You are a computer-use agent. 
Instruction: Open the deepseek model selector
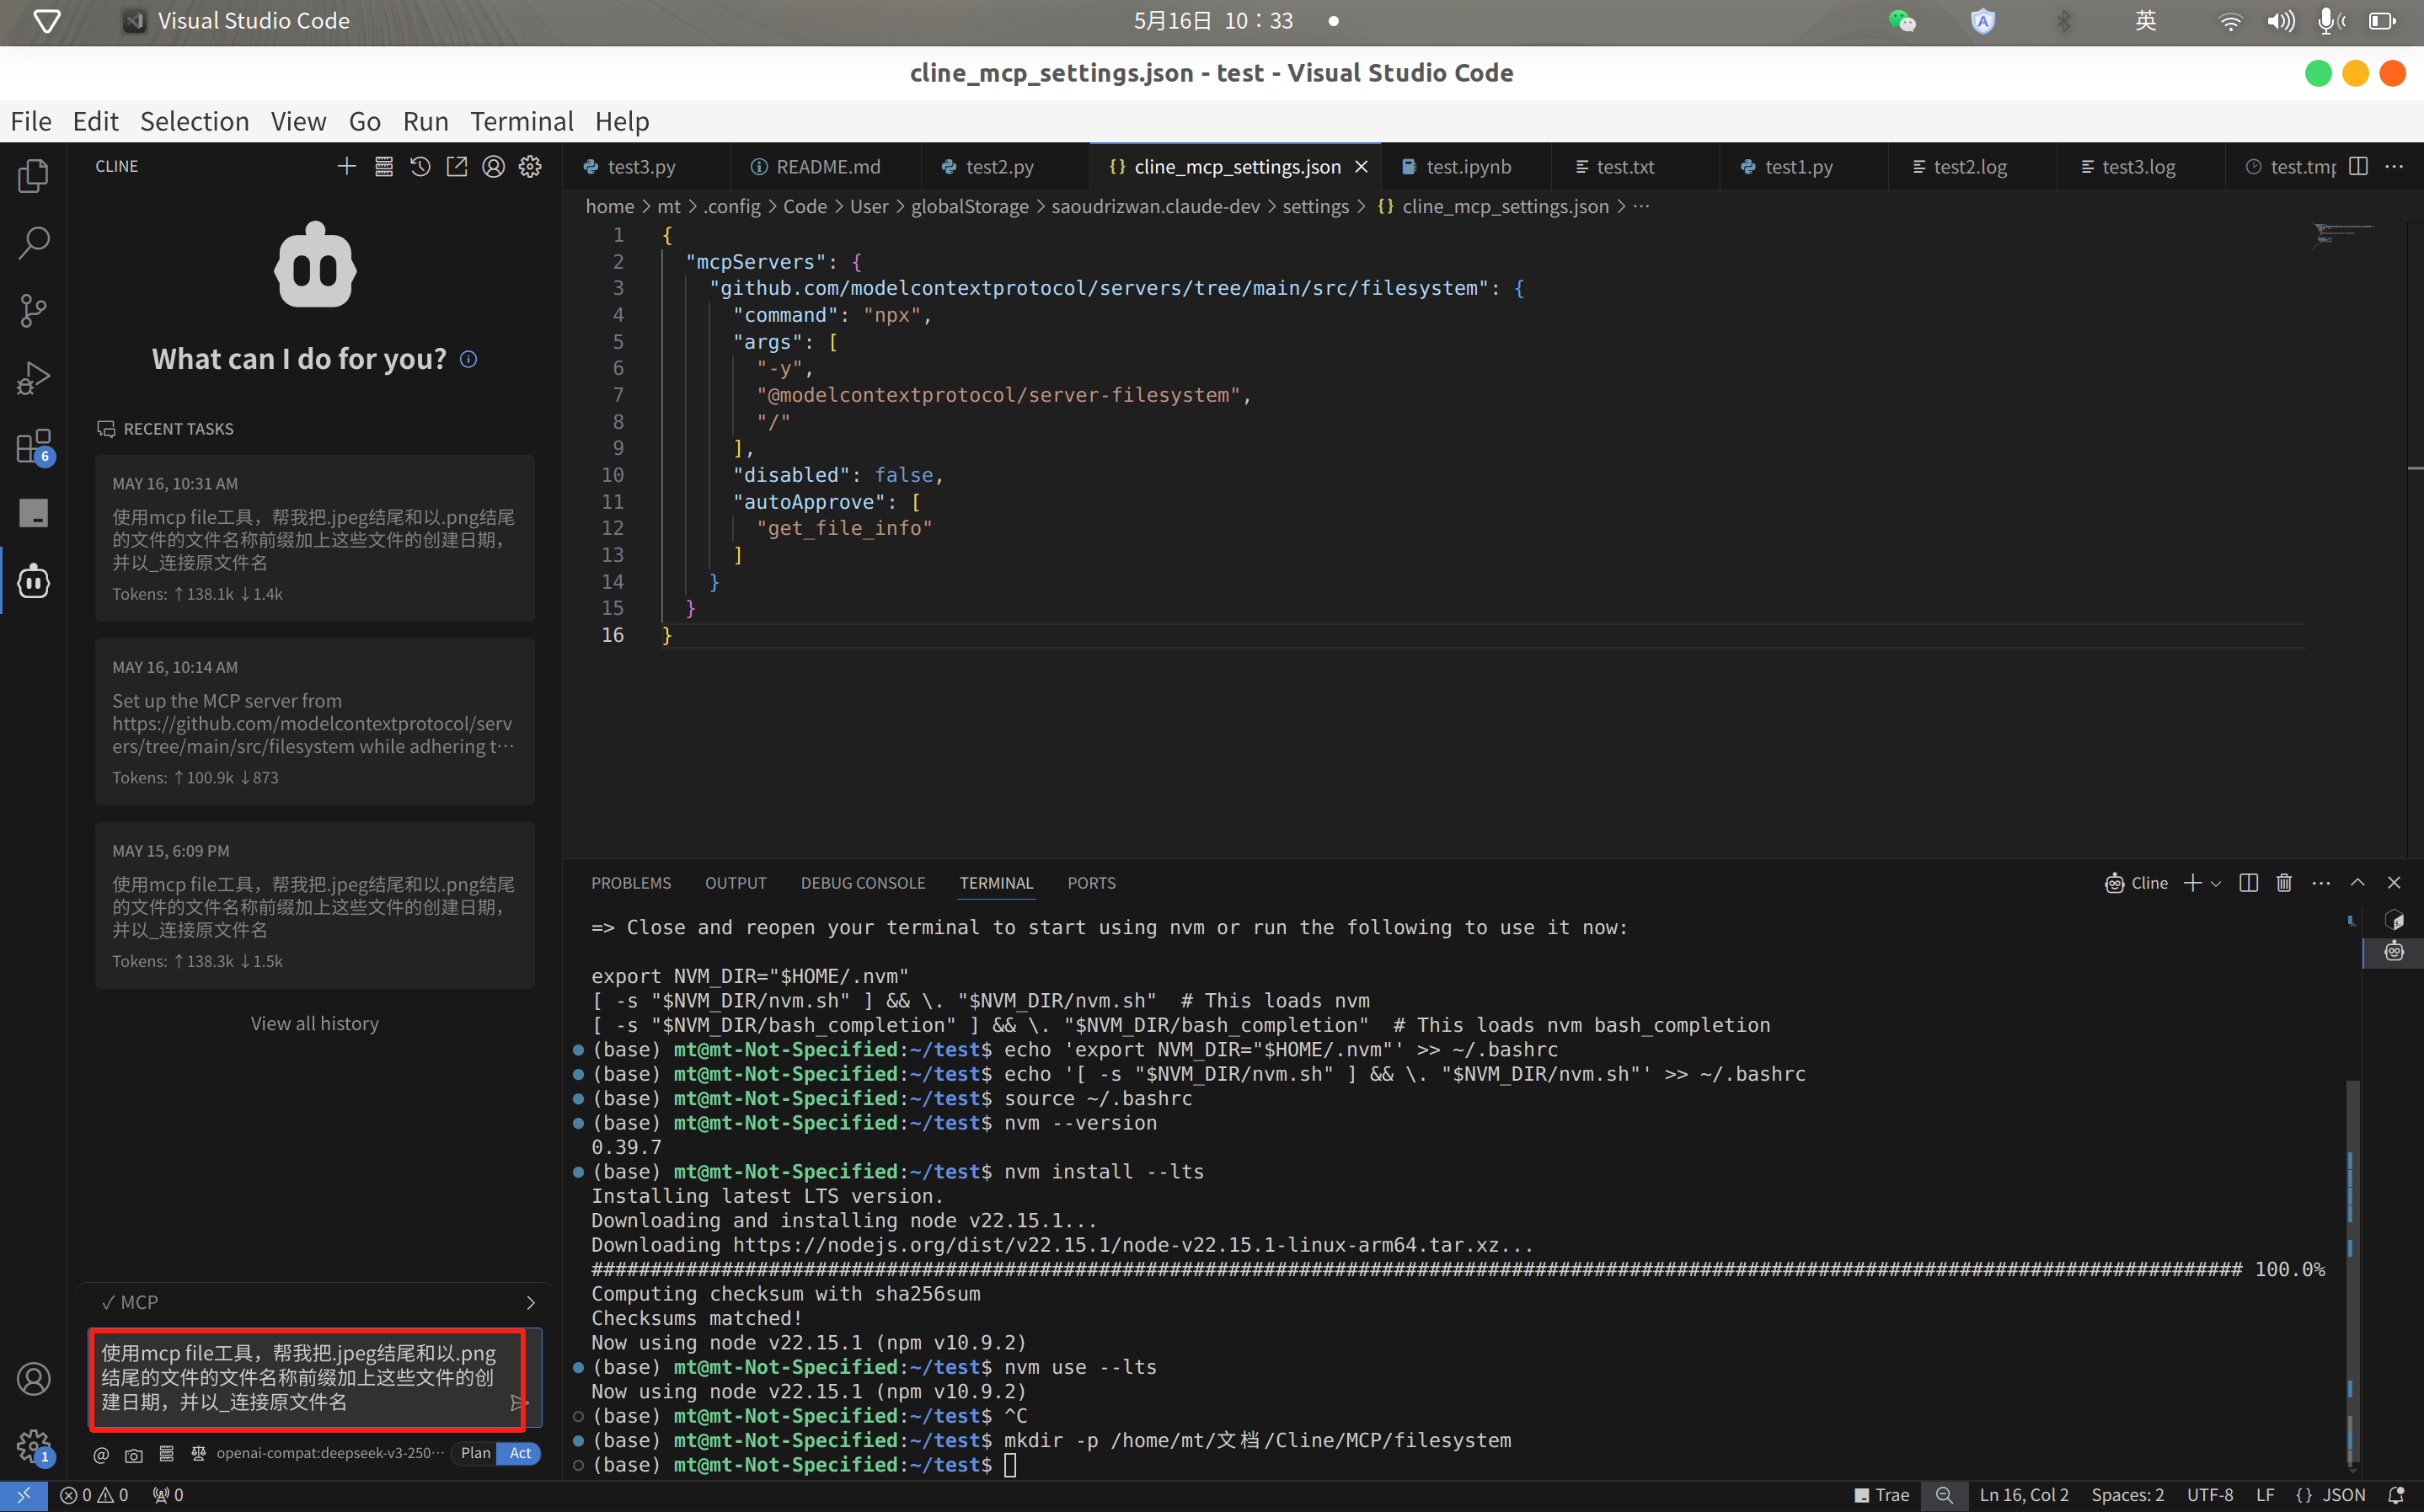pos(330,1453)
